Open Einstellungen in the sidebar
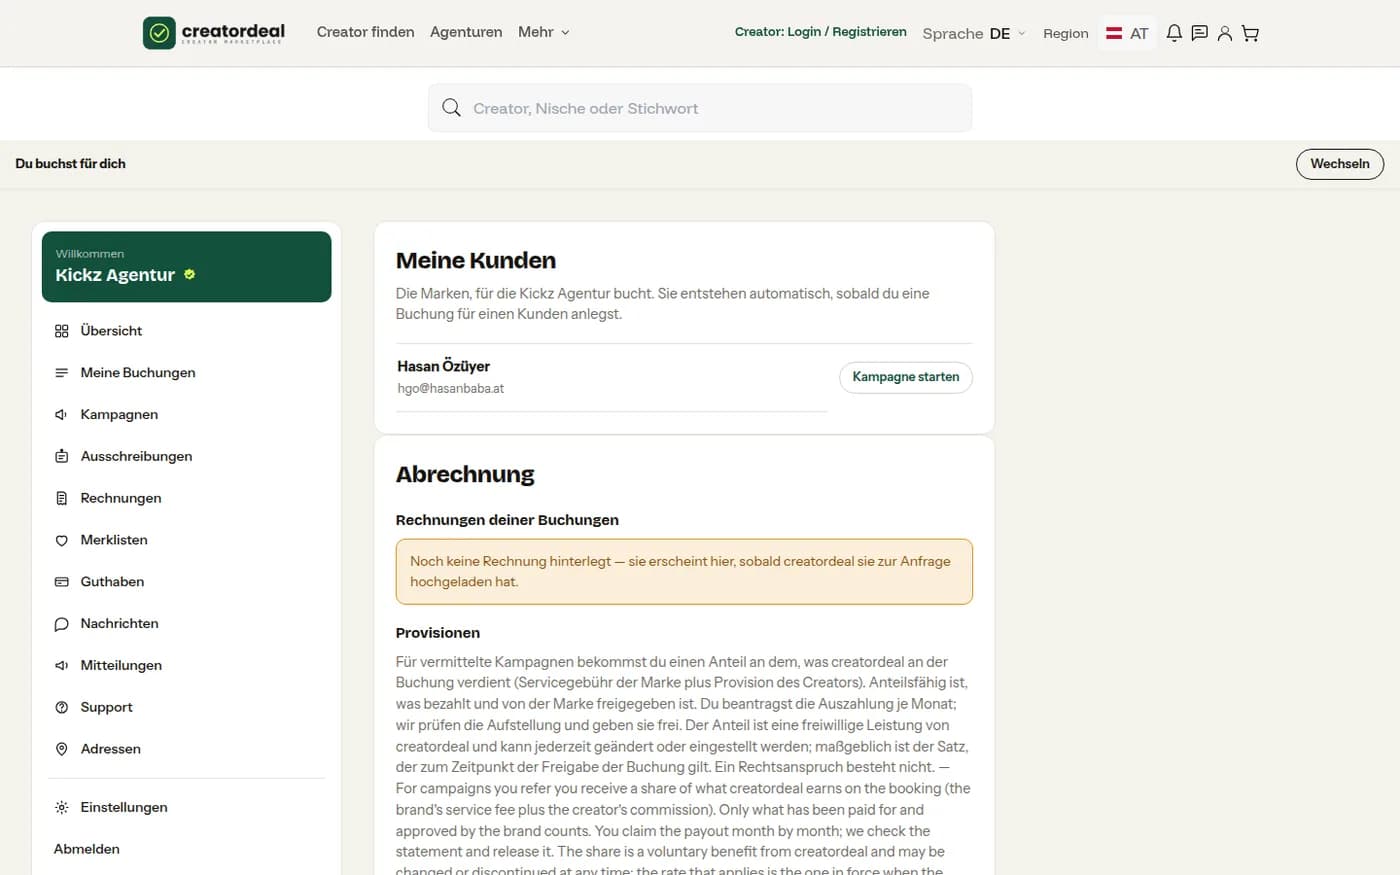 (x=186, y=808)
